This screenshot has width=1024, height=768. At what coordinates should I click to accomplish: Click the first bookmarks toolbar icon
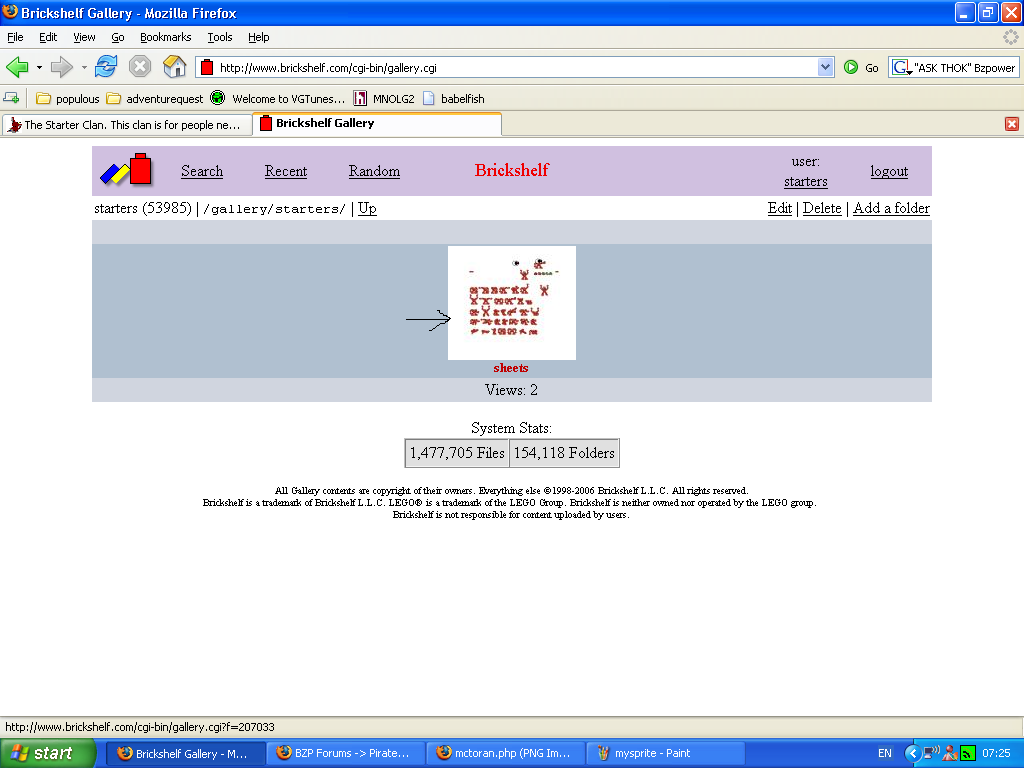11,99
